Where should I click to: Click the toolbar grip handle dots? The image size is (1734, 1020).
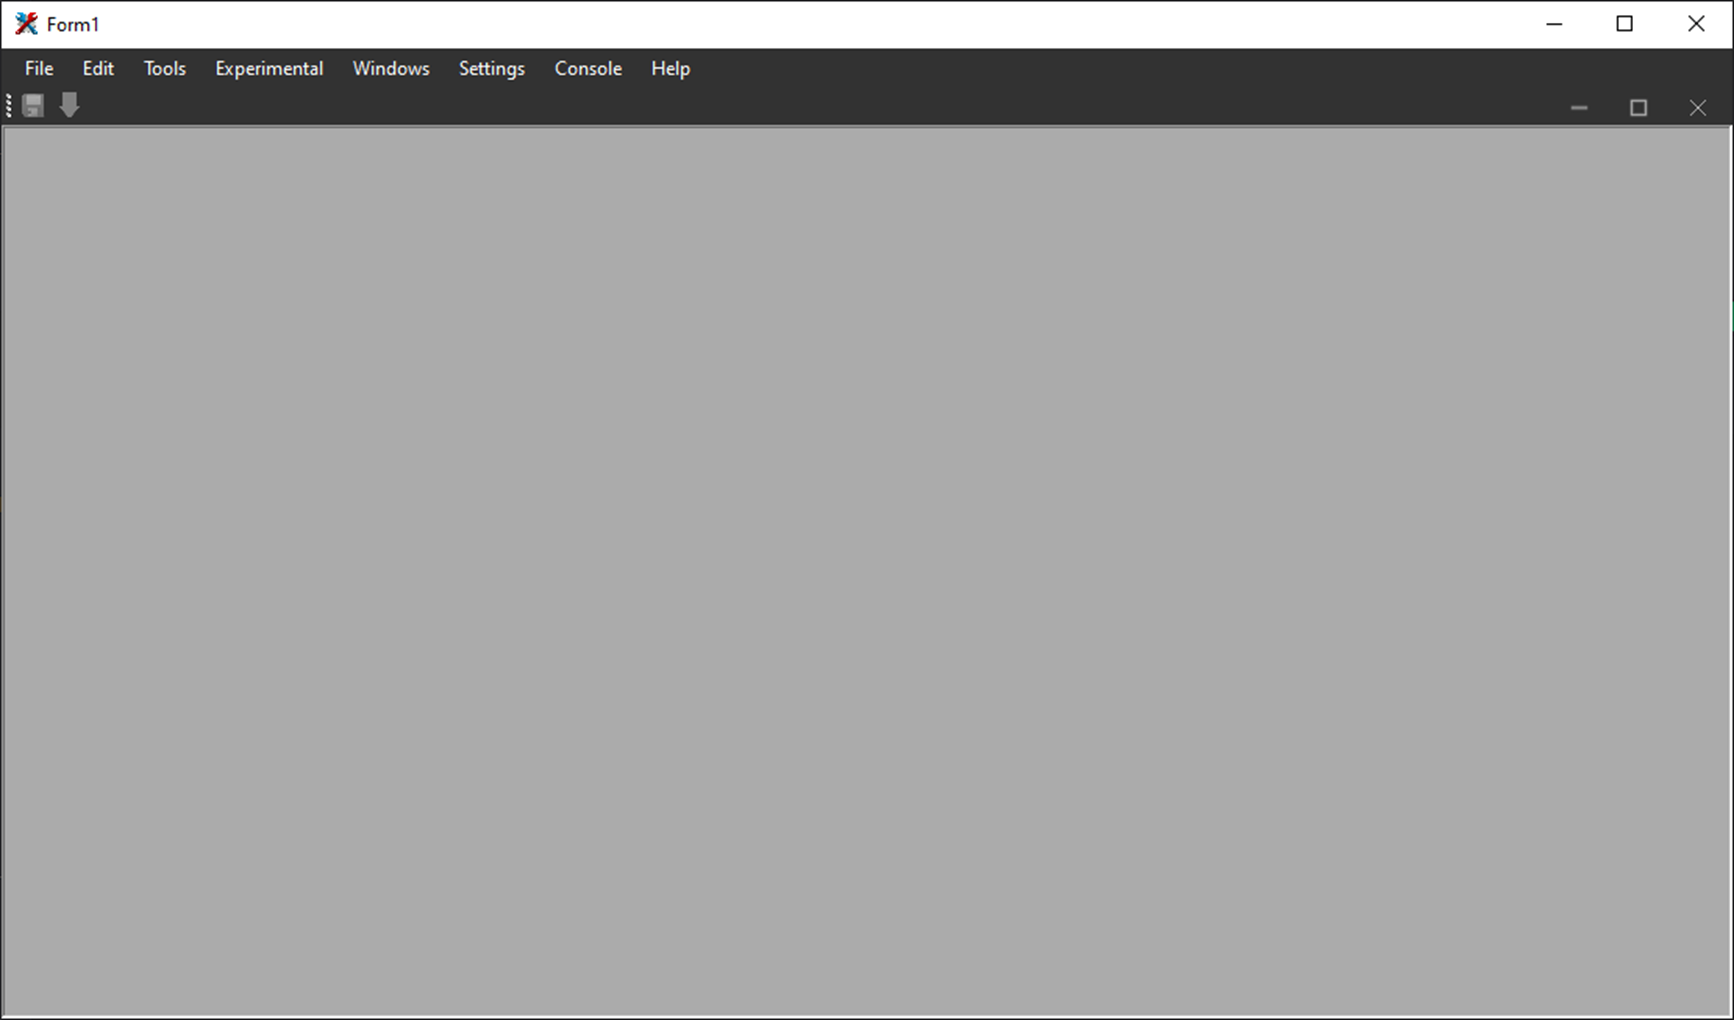click(8, 105)
